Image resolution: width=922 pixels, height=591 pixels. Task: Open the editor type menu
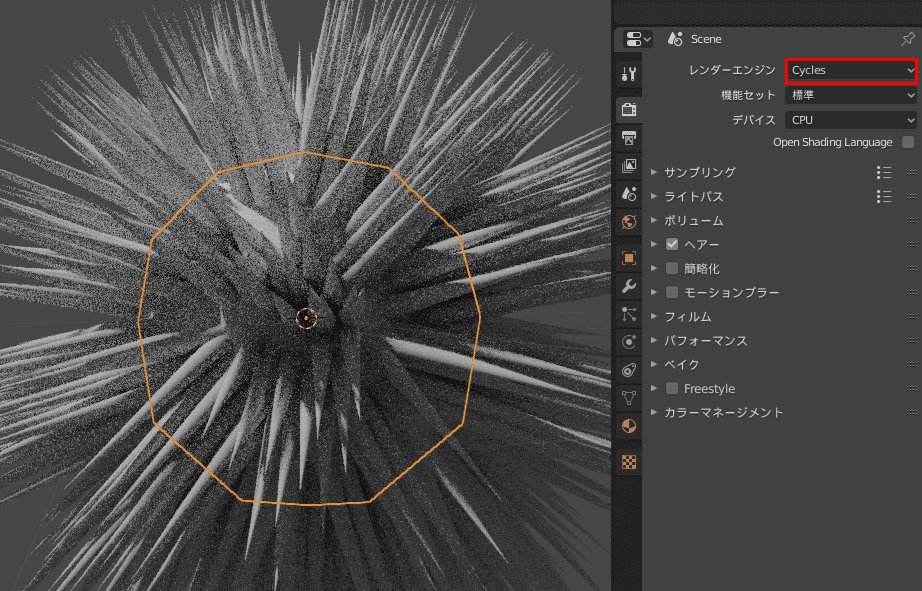[638, 39]
